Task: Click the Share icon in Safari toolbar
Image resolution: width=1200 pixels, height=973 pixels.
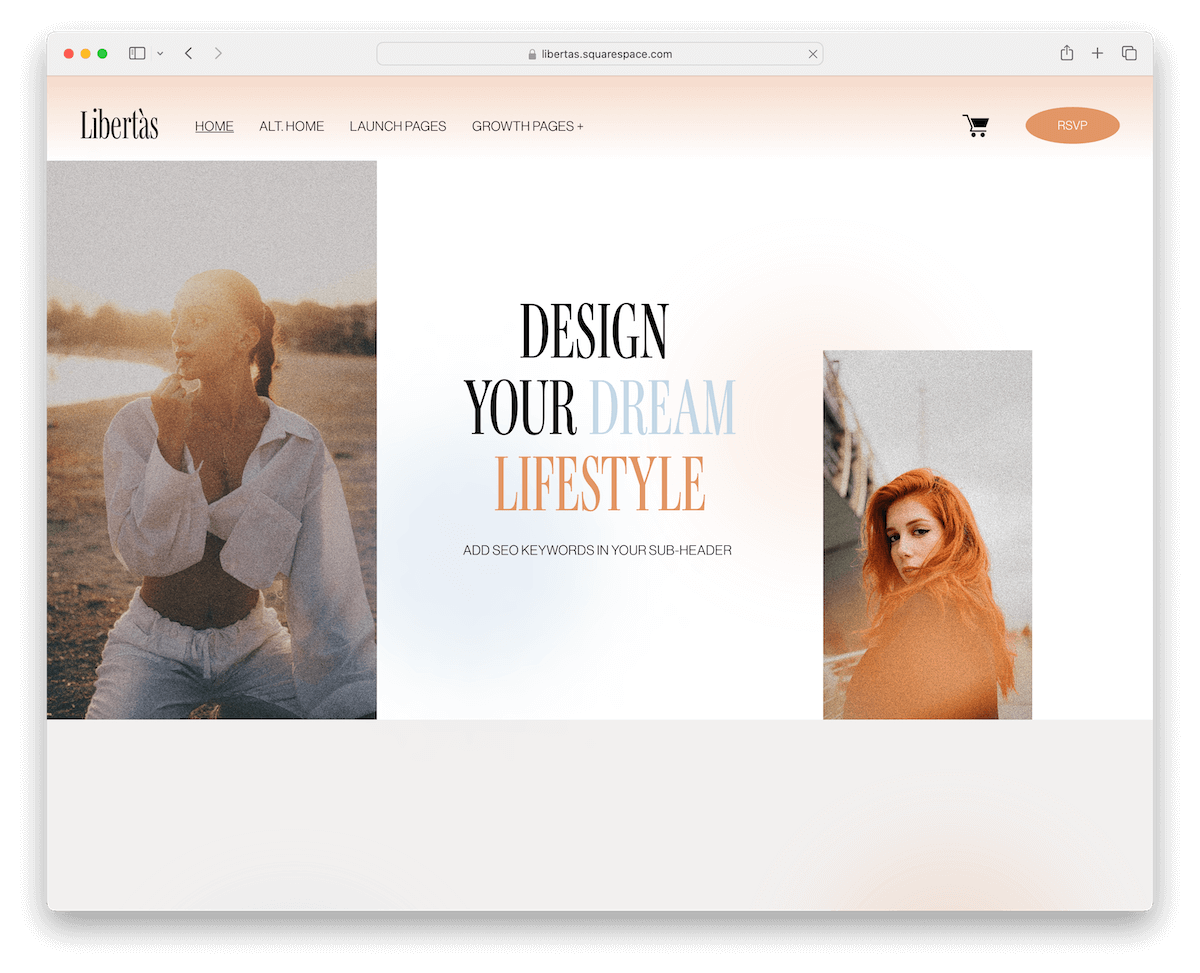Action: pos(1066,52)
